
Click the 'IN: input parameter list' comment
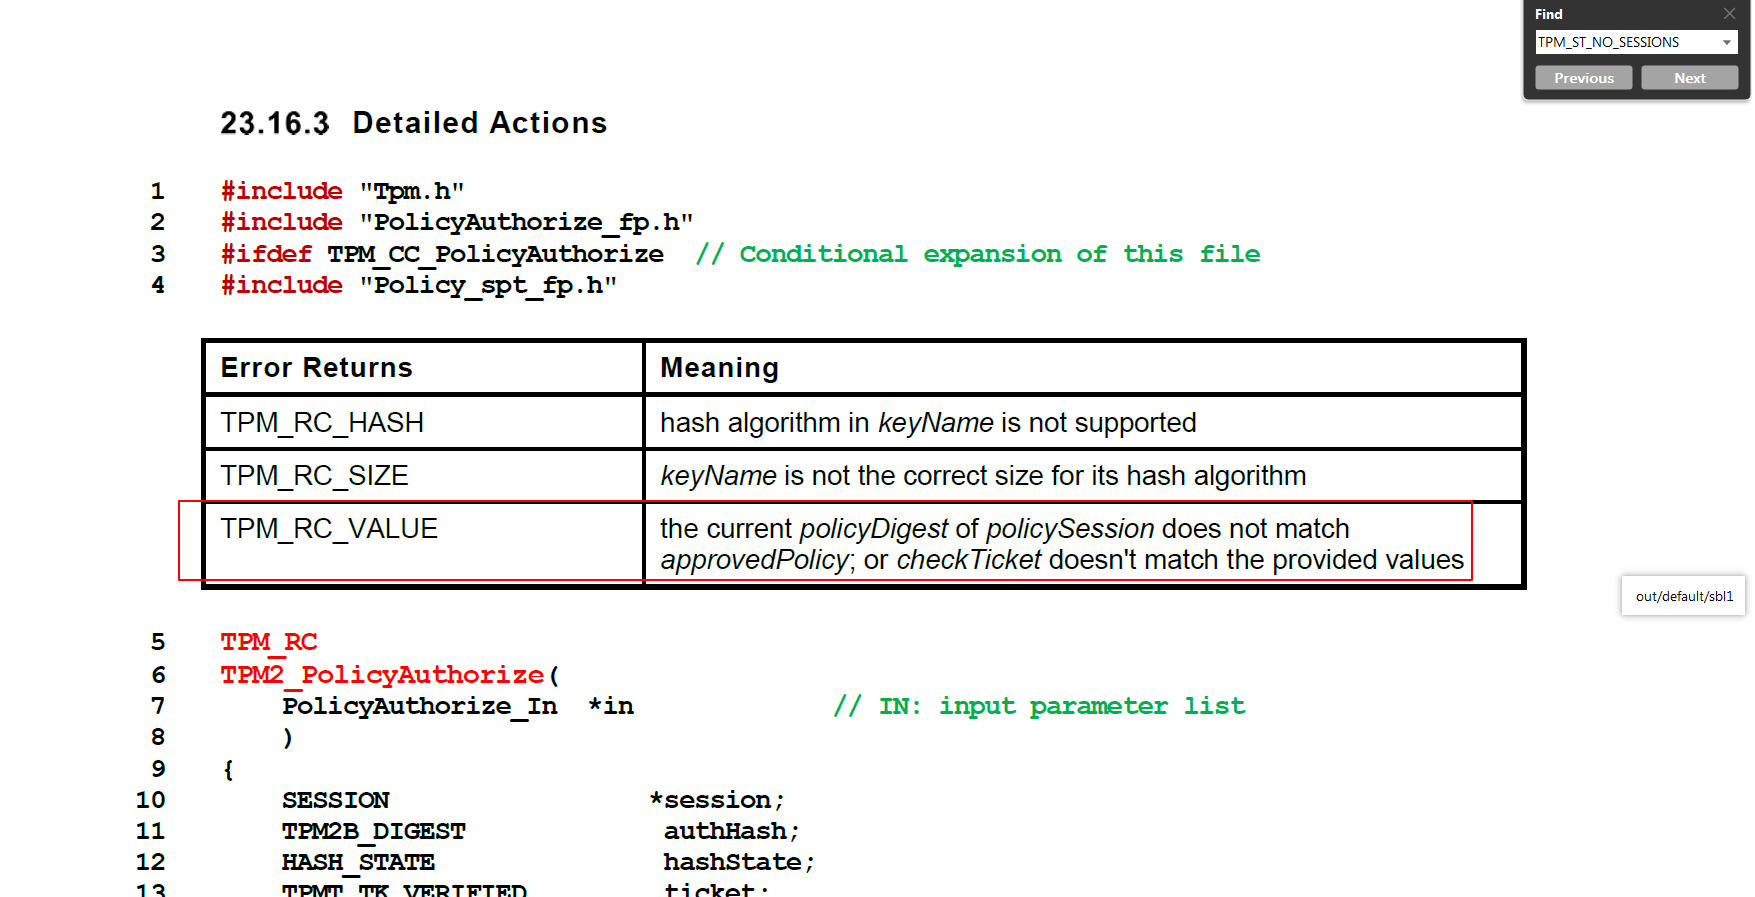click(x=1040, y=706)
